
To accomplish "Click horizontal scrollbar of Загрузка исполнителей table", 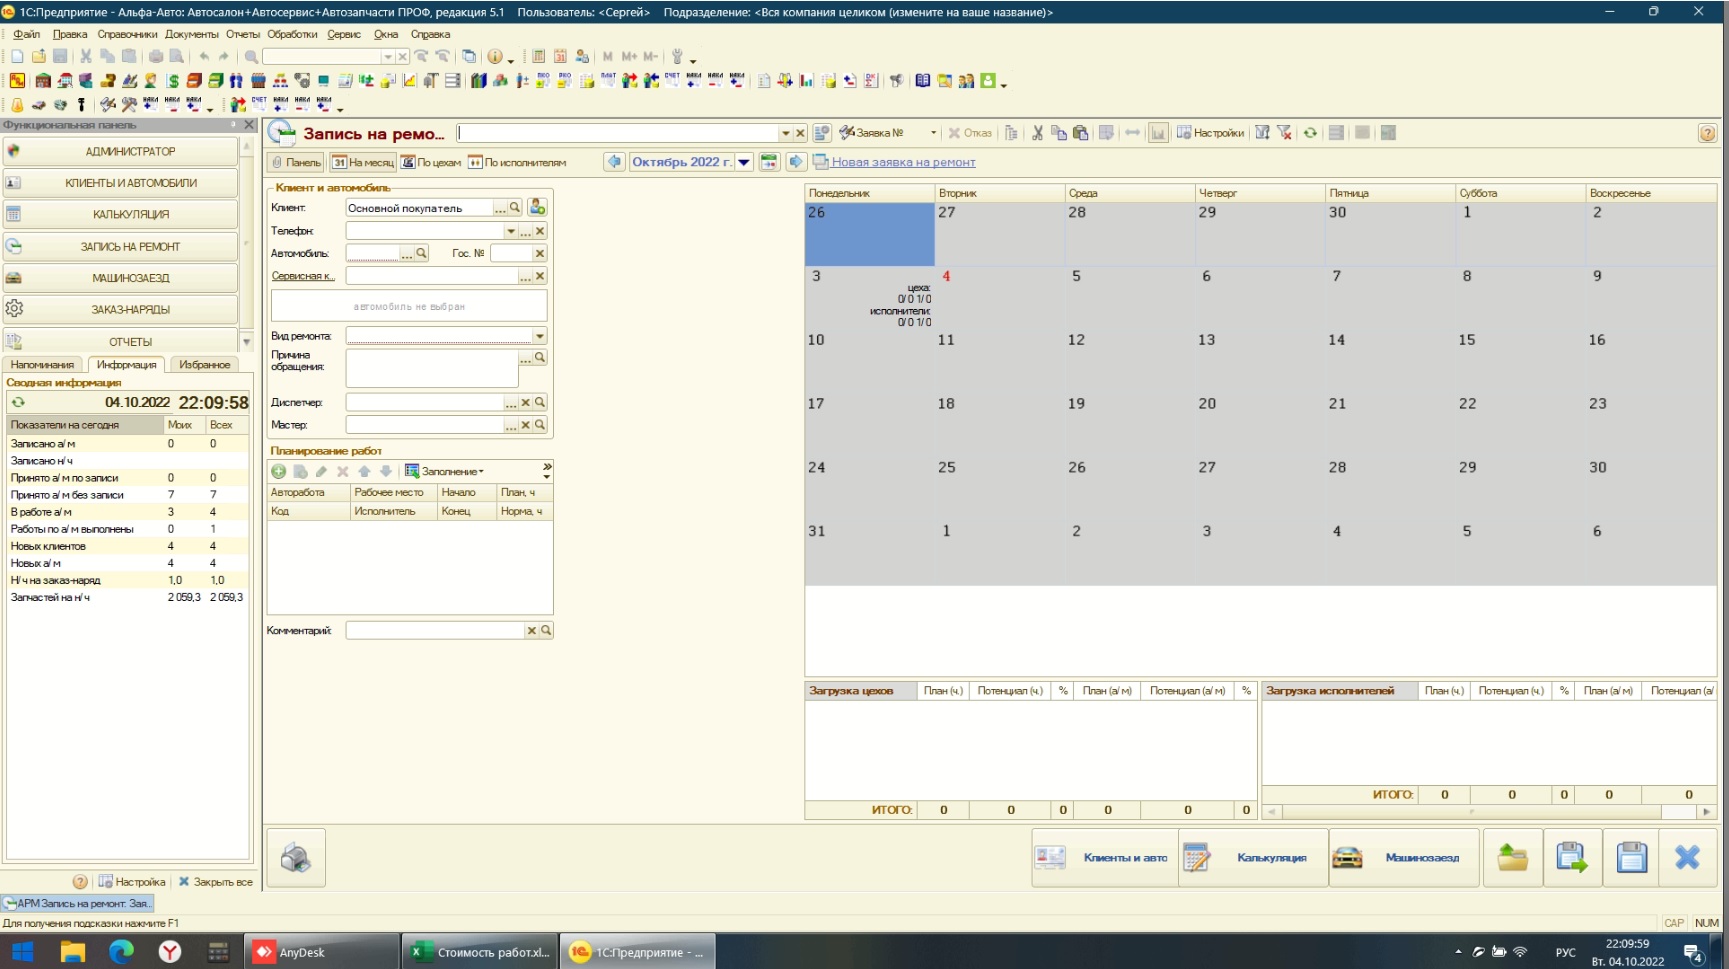I will click(x=1489, y=812).
